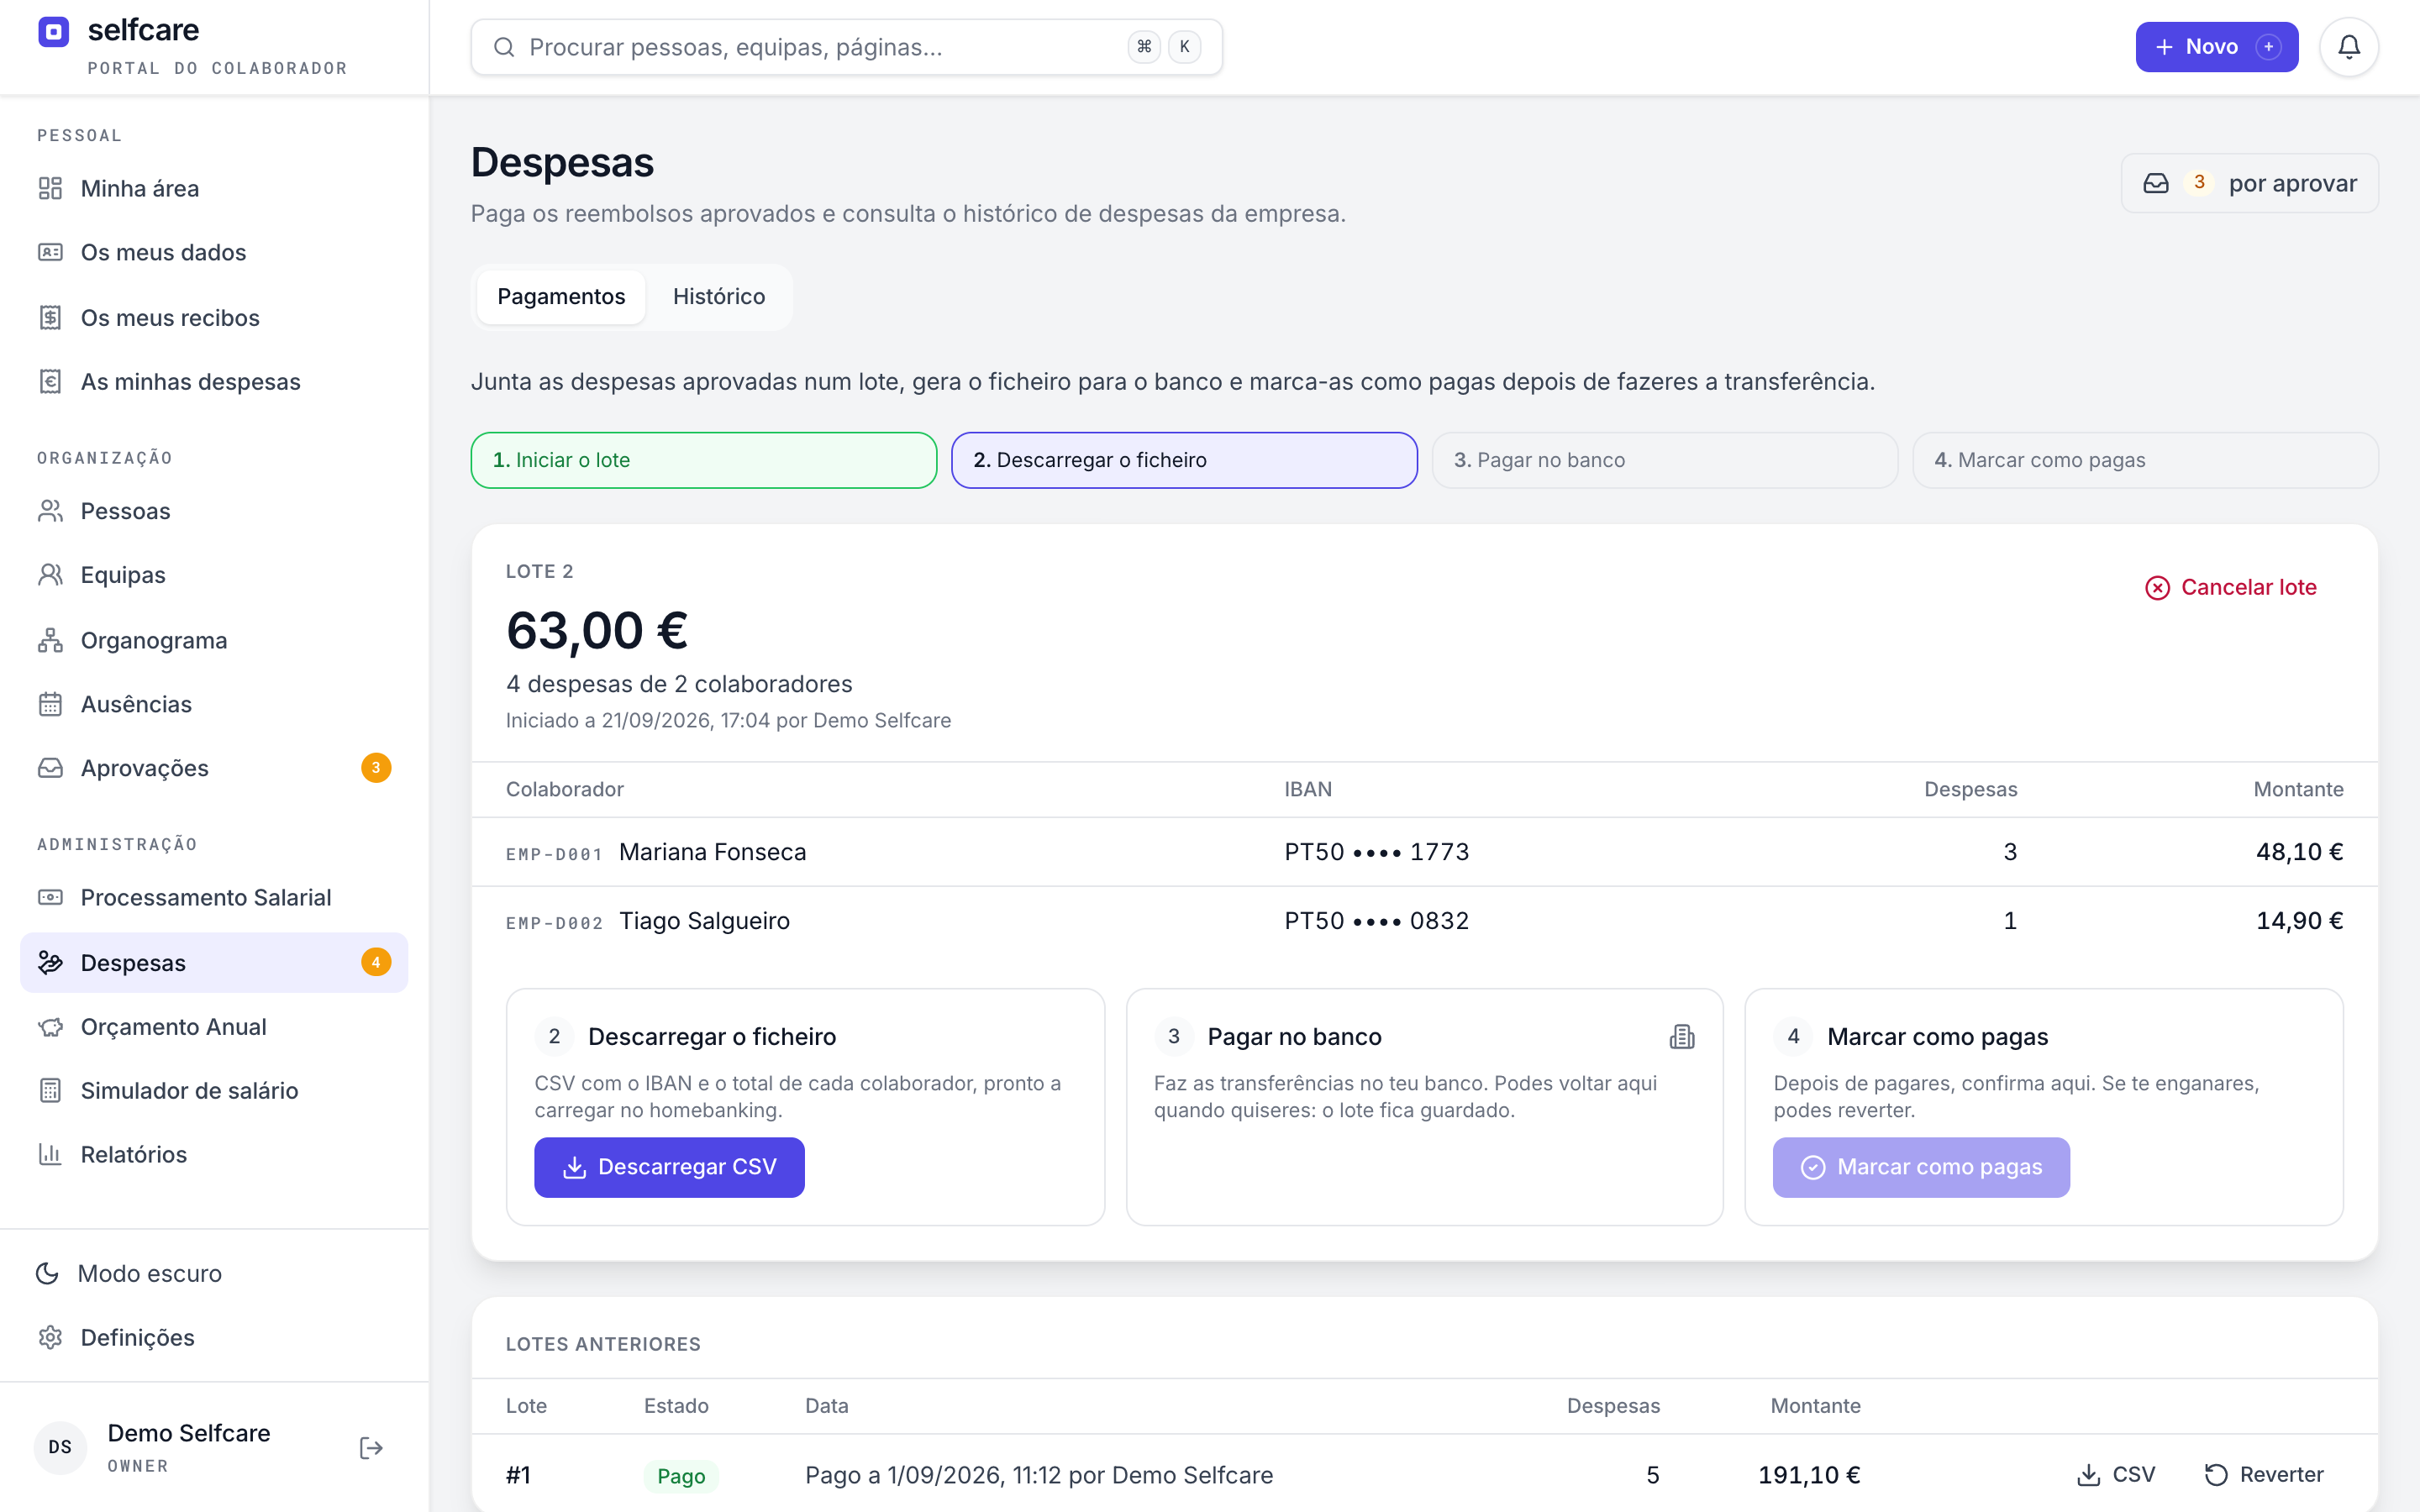Click the Novo button
Screen dimensions: 2420x1512
[x=2217, y=47]
